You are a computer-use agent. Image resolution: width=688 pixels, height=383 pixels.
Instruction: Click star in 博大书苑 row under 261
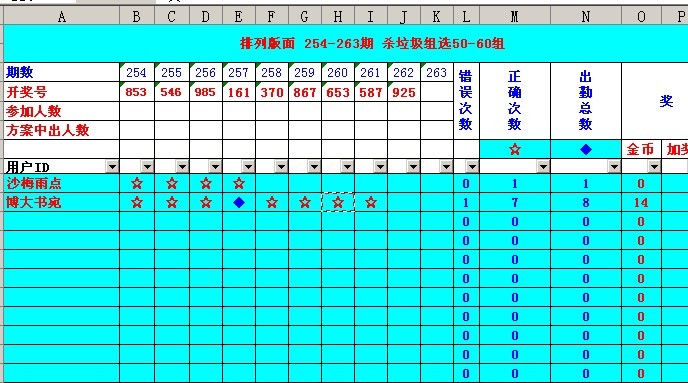coord(371,202)
